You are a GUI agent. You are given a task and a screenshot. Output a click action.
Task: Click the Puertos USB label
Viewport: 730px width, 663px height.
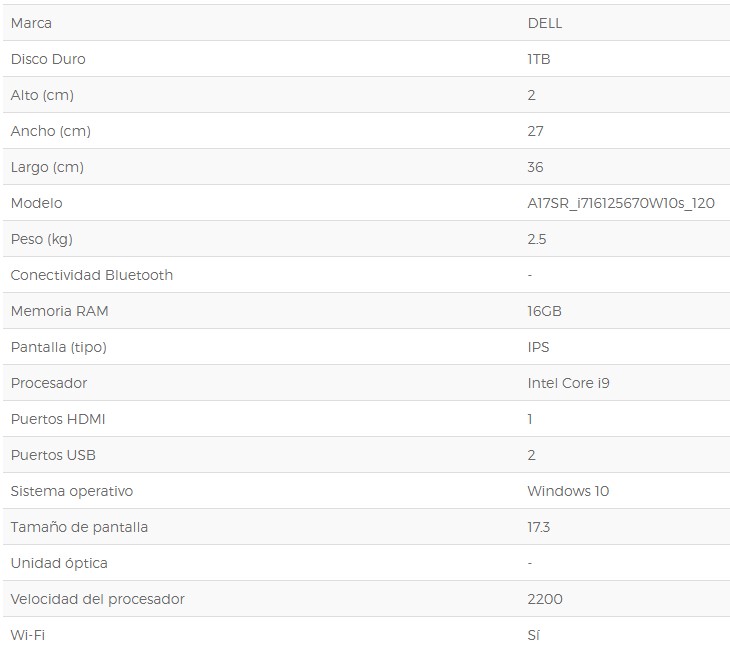[53, 455]
